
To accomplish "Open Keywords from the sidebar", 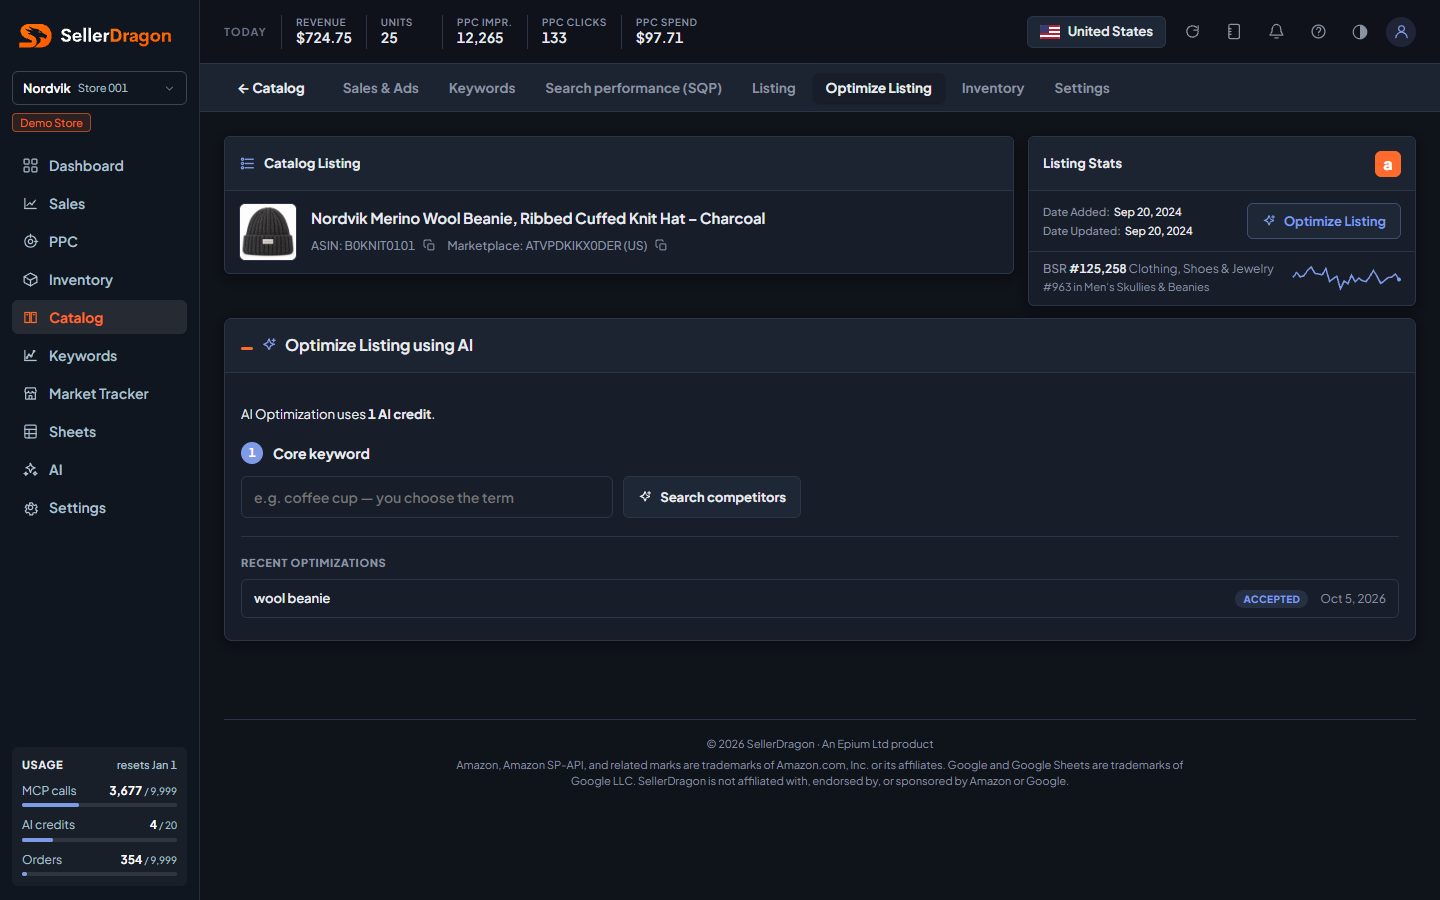I will pyautogui.click(x=99, y=356).
